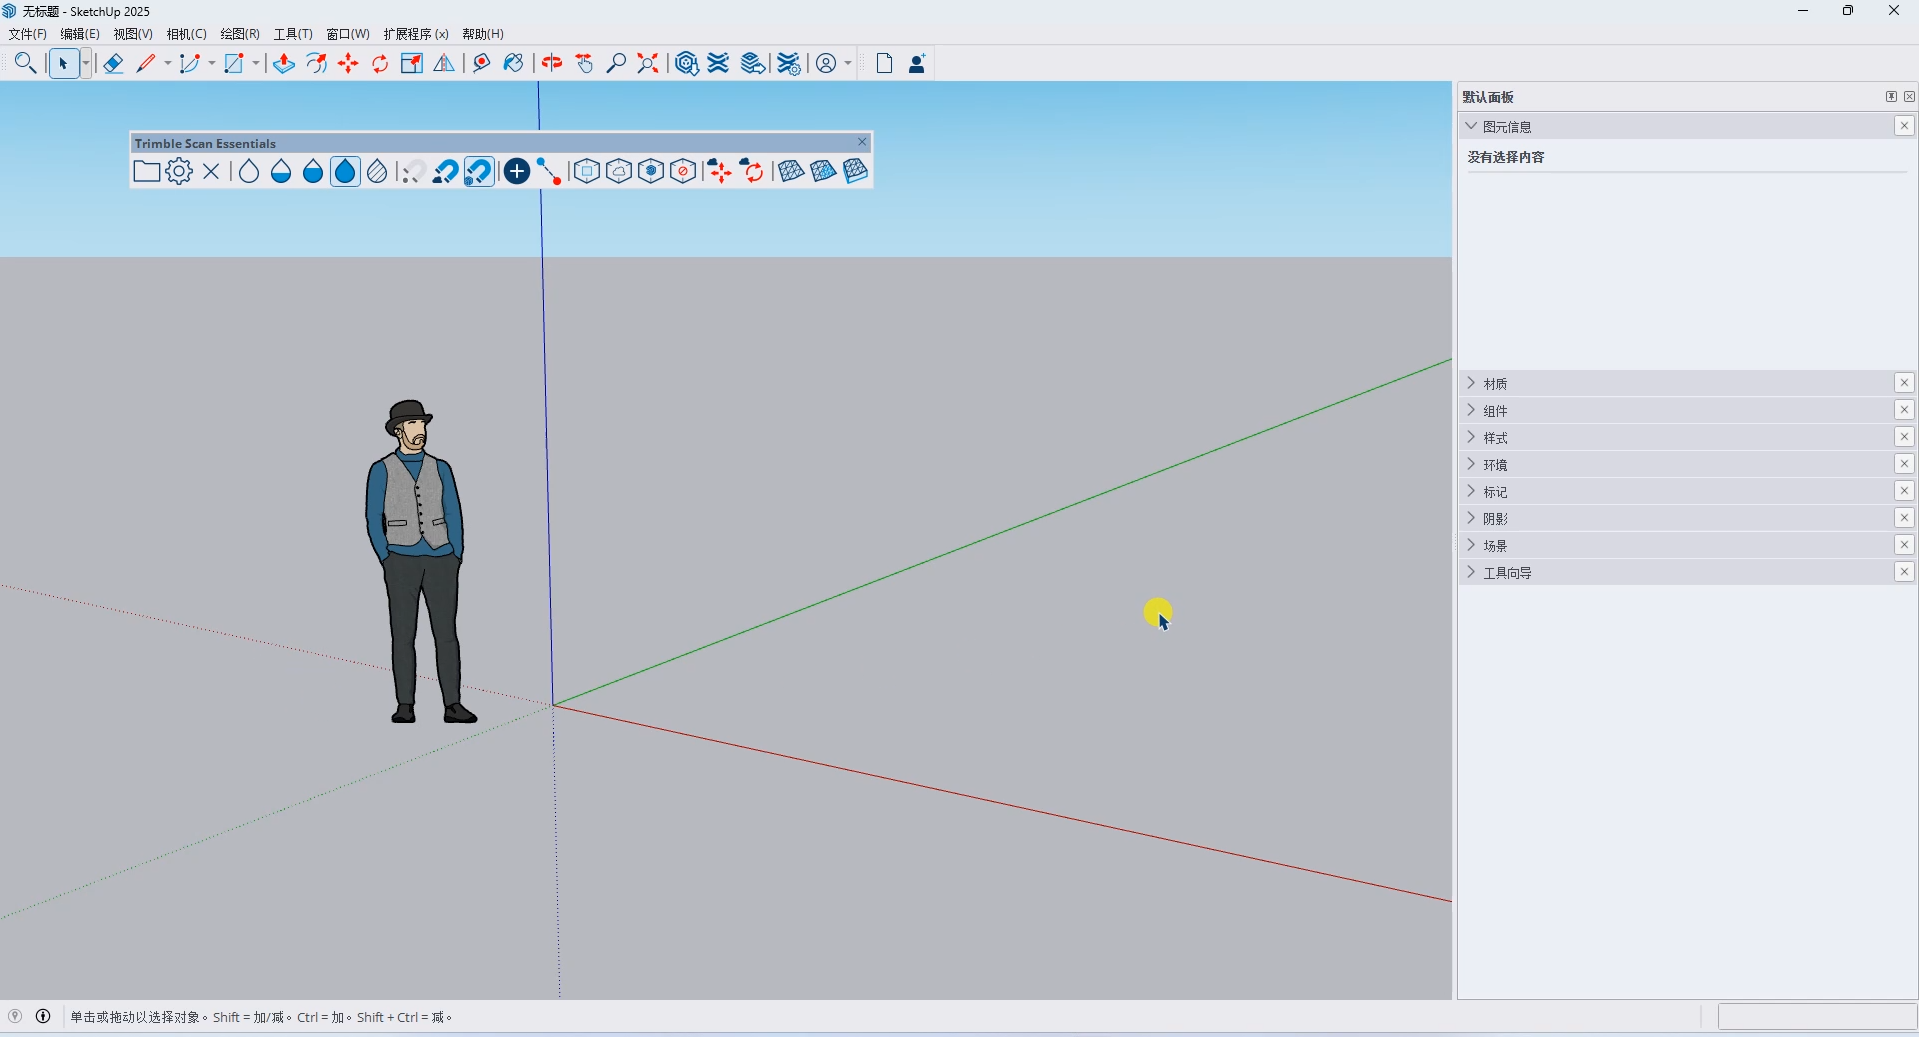Open the dropdown arrow beside the Select tool

[86, 64]
